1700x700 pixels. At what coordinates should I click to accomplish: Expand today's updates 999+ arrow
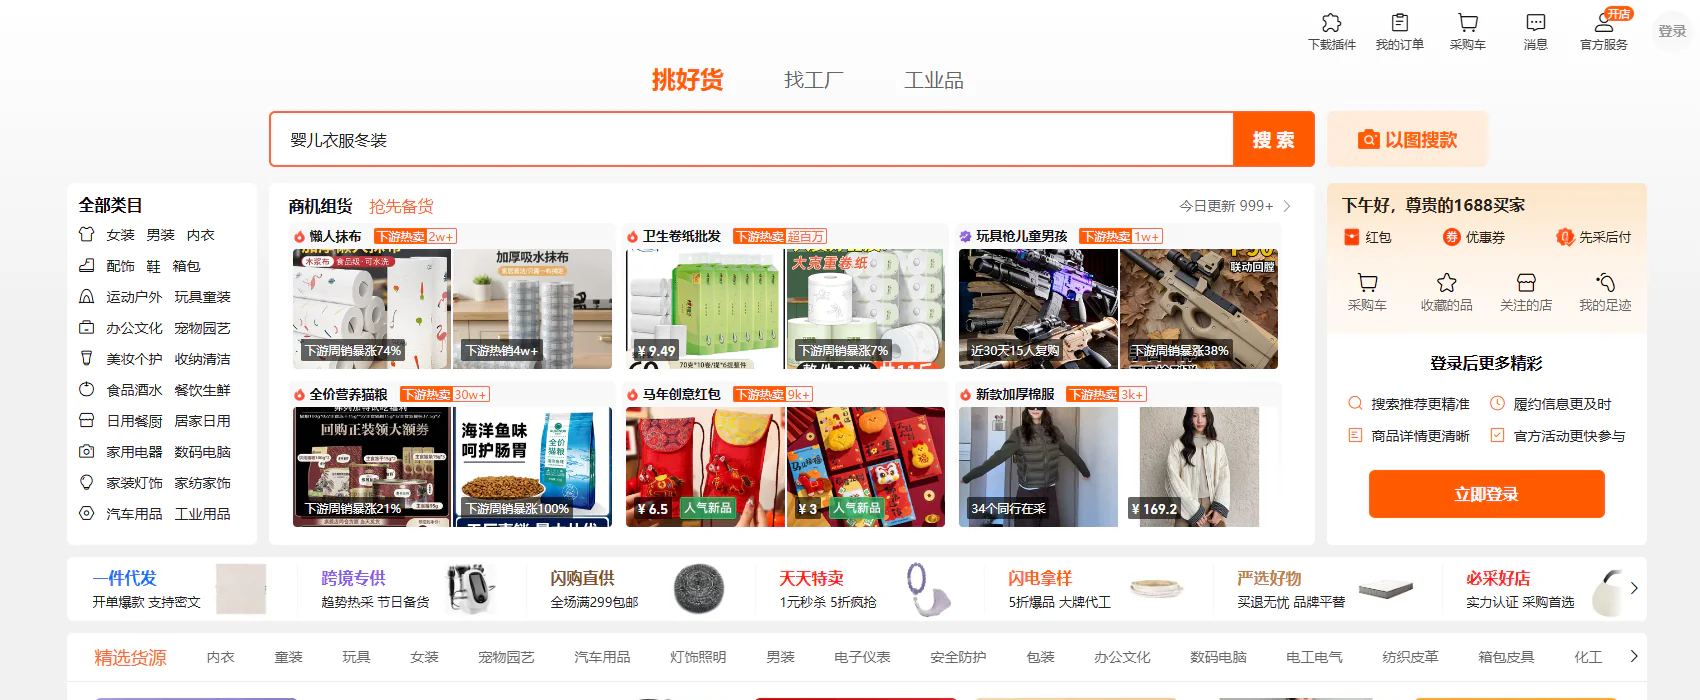[x=1287, y=206]
